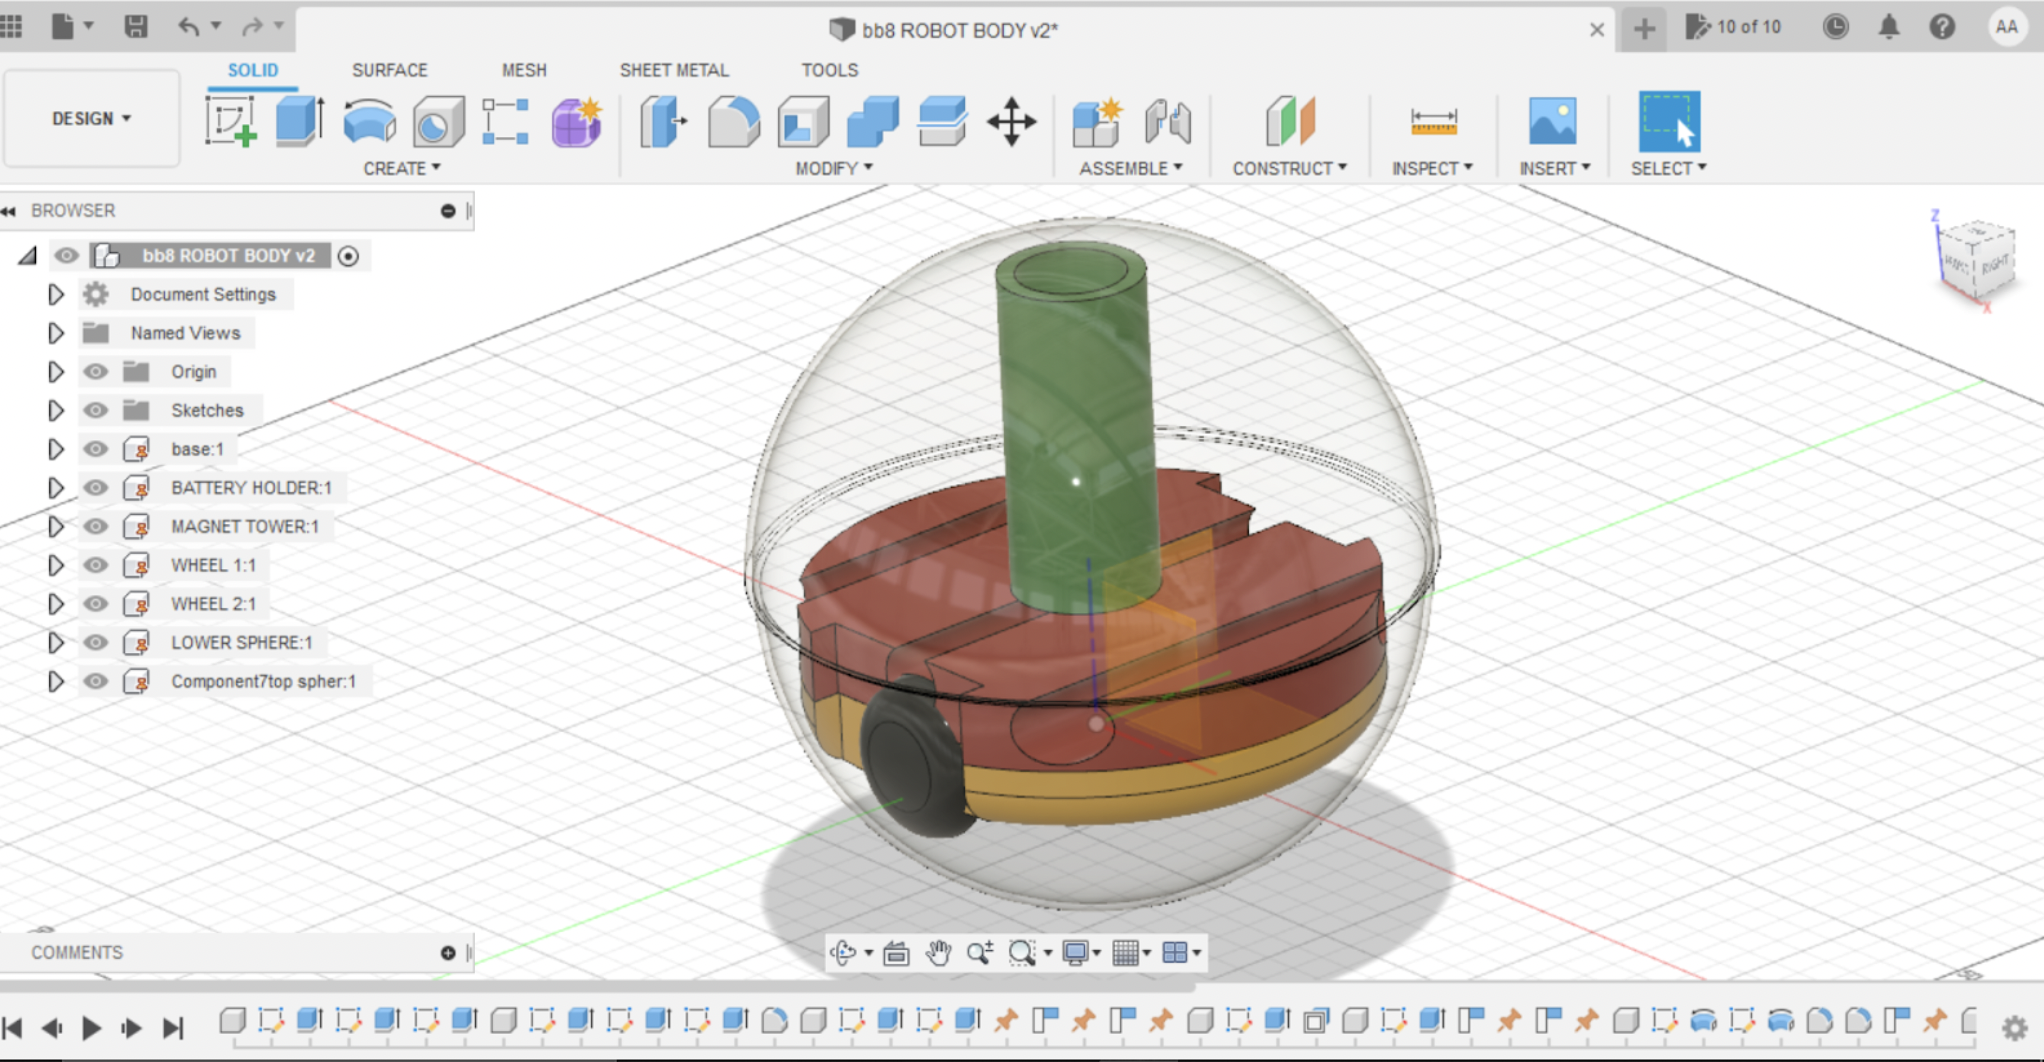2044x1062 pixels.
Task: Expand the Named Views node
Action: coord(56,333)
